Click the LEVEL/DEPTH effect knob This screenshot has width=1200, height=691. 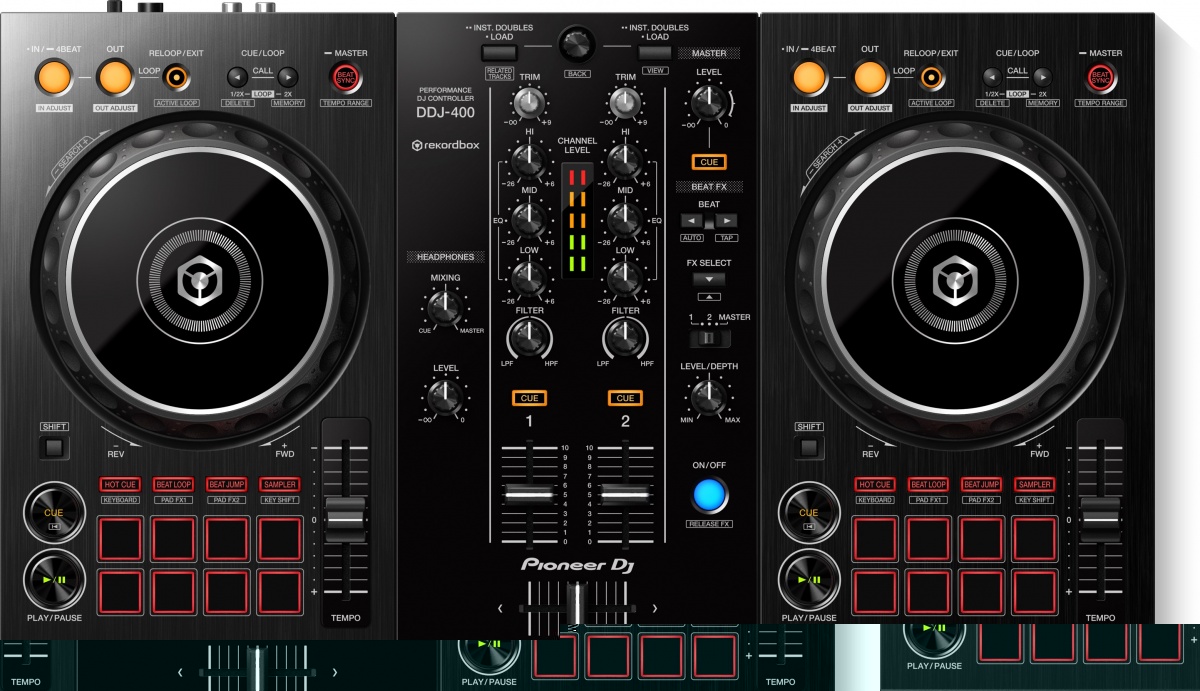click(x=708, y=397)
